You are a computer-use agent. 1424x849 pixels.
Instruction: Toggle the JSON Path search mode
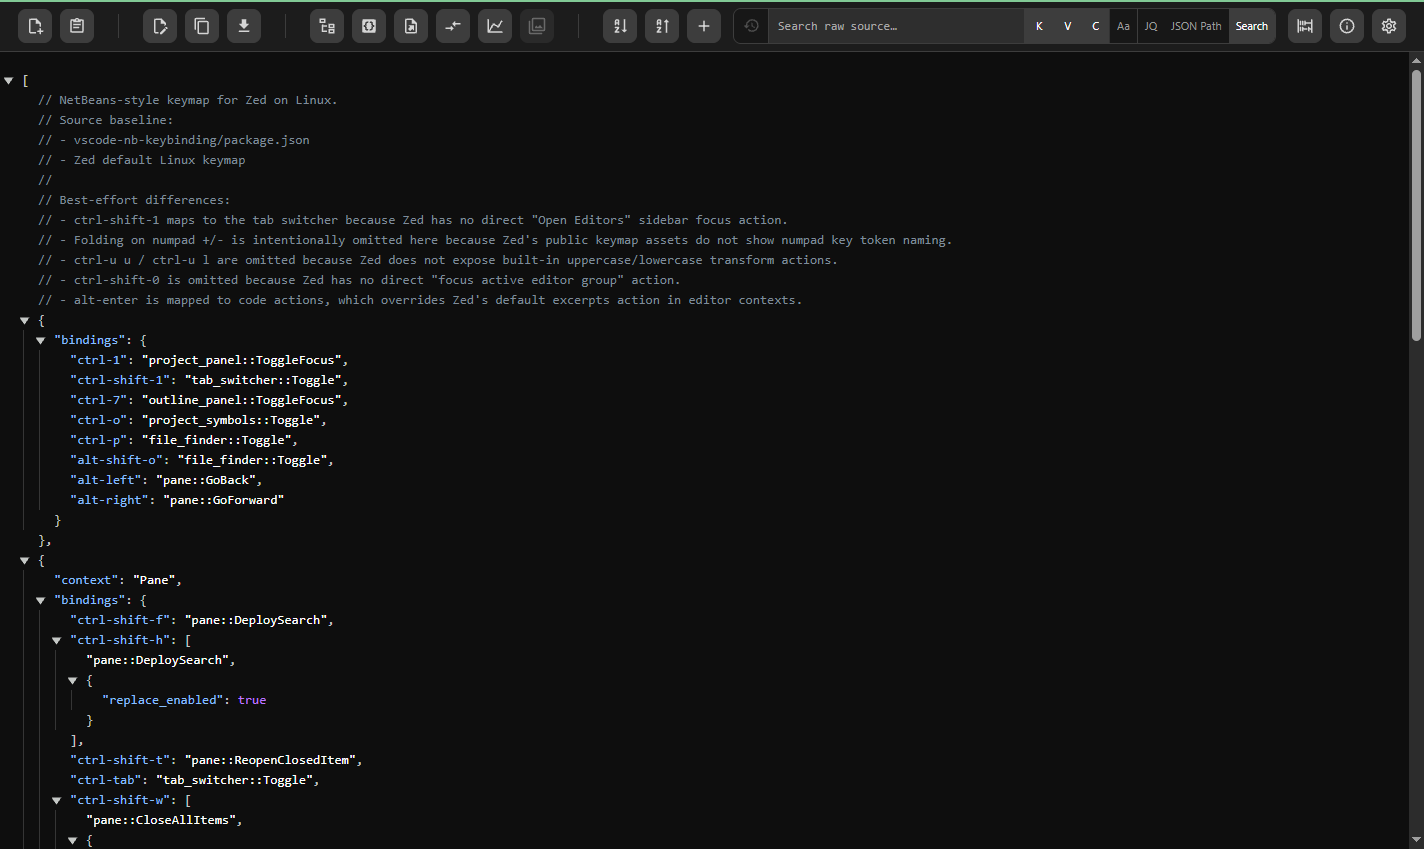[x=1196, y=26]
